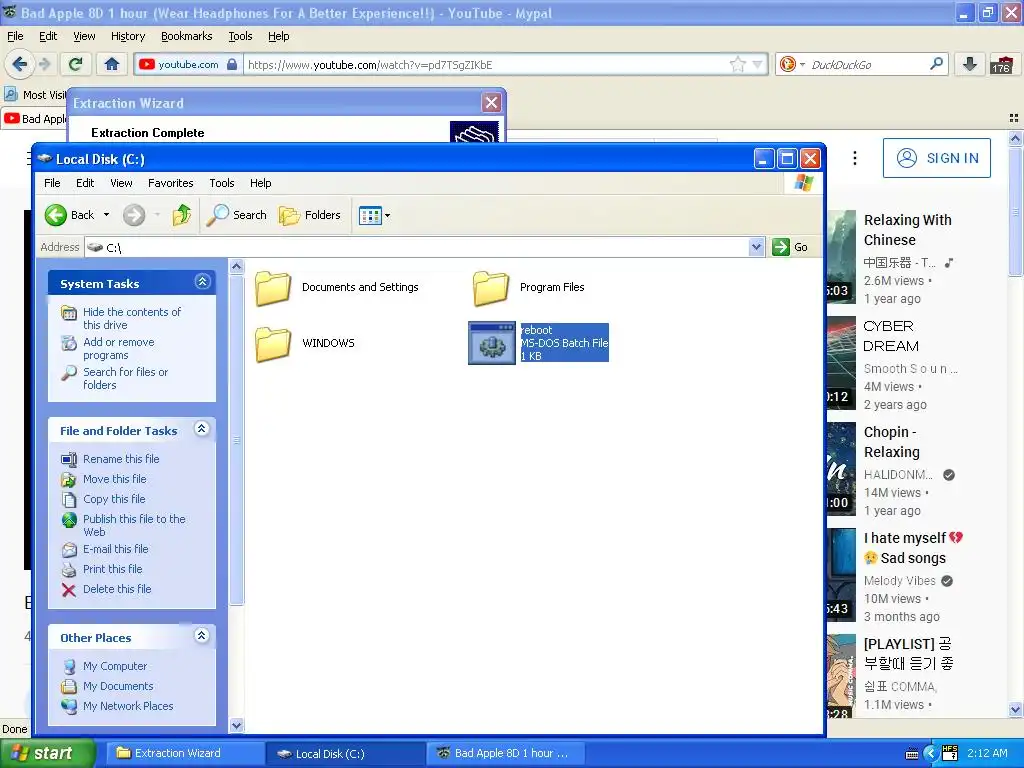1024x768 pixels.
Task: Click keyboard tray icon in taskbar
Action: pos(912,754)
